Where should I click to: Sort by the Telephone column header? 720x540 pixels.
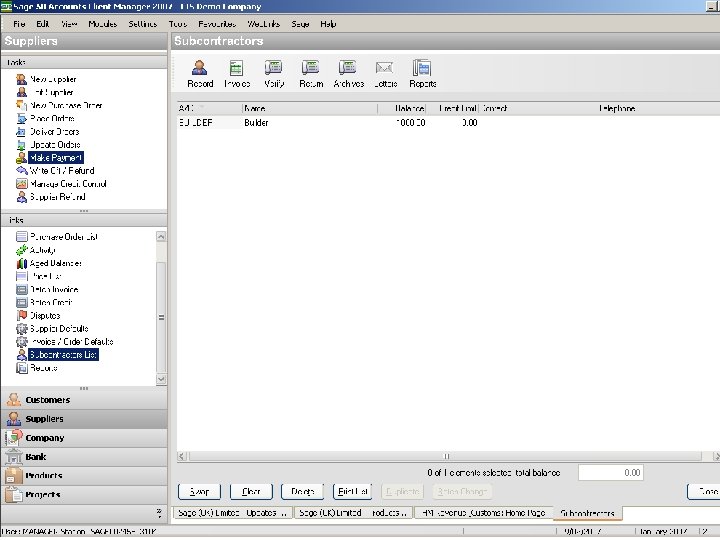[x=658, y=108]
